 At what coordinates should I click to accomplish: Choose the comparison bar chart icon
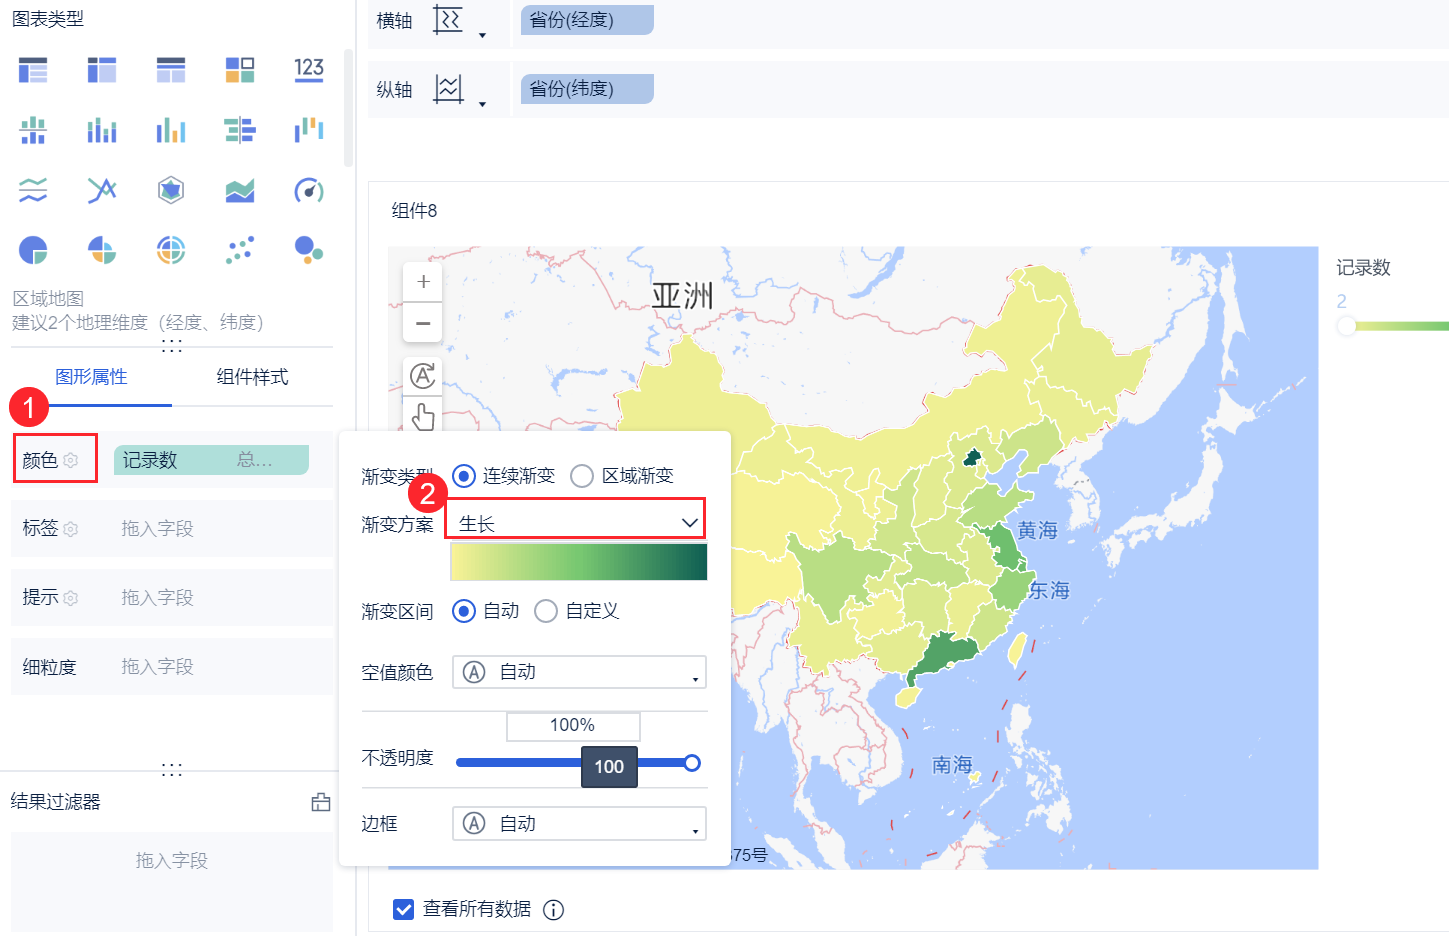(x=240, y=130)
